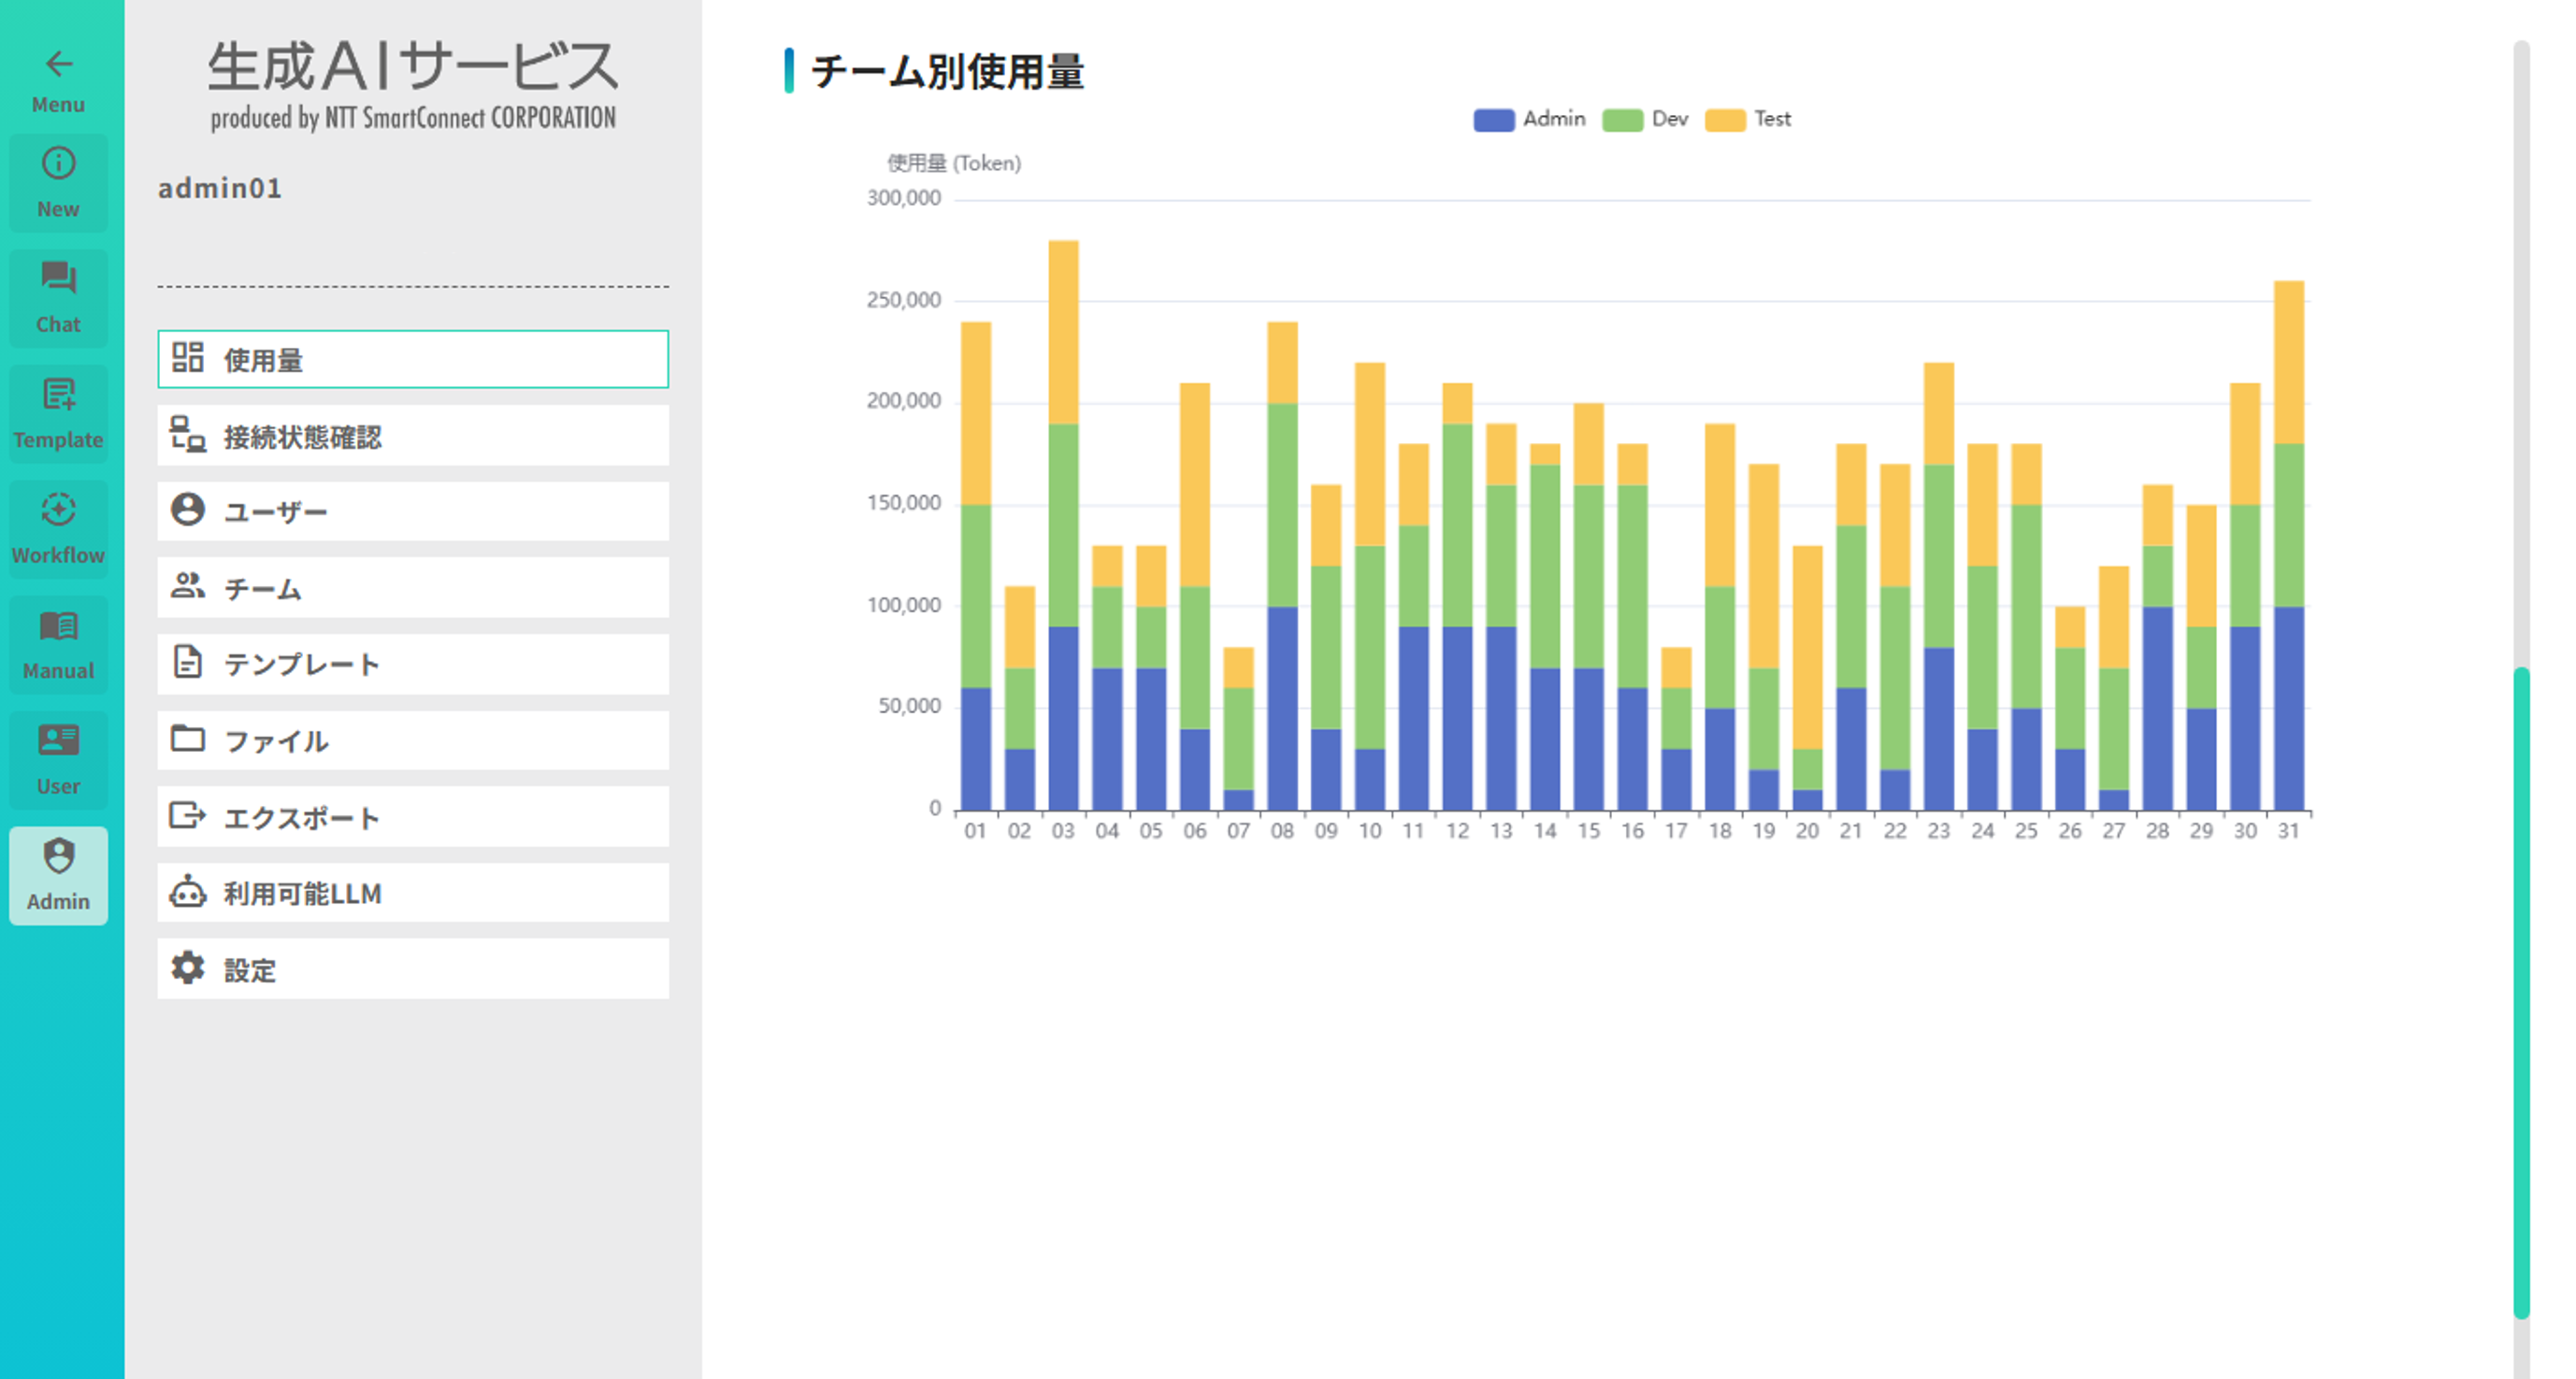Open the User card icon
Image resolution: width=2576 pixels, height=1379 pixels.
coord(58,740)
